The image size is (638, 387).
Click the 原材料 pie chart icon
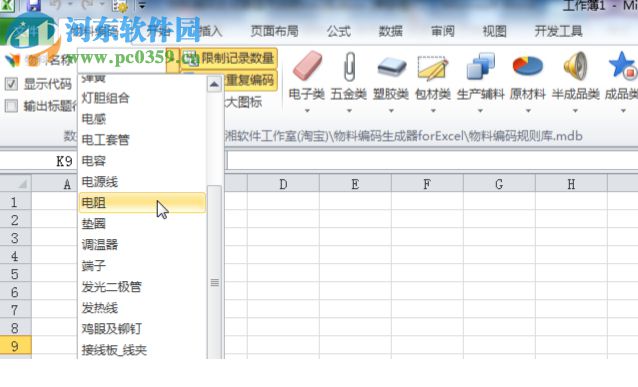click(x=528, y=66)
